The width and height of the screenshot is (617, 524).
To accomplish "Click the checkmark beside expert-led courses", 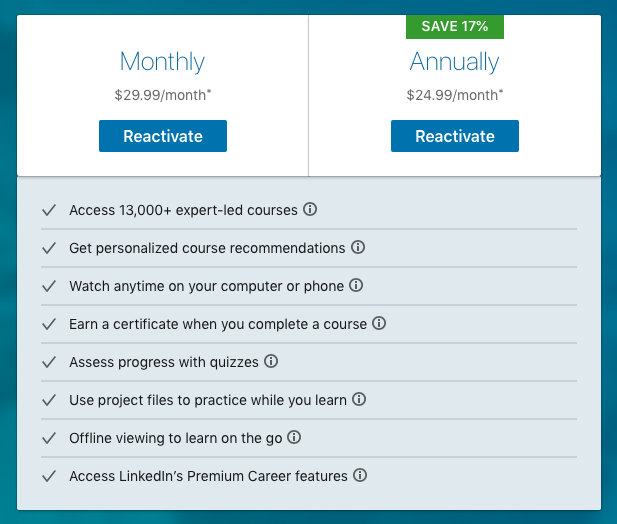I will (x=48, y=210).
